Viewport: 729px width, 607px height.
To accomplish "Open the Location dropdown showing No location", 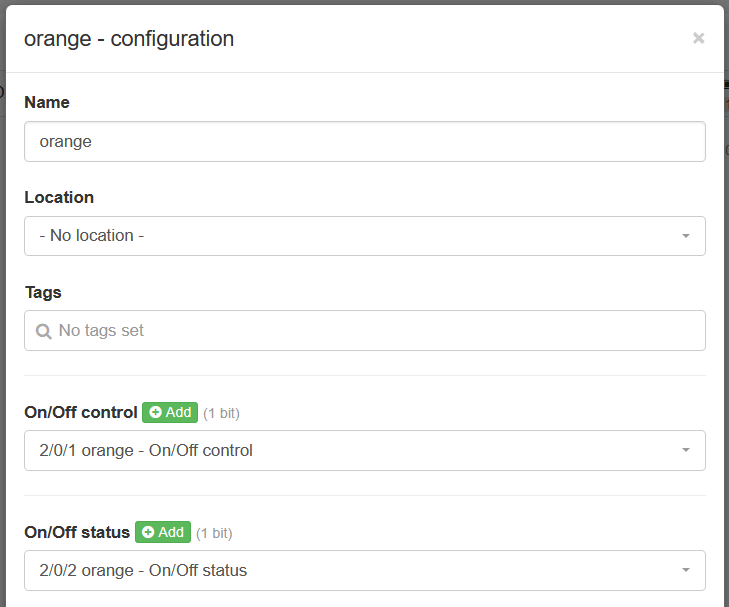I will coord(364,236).
